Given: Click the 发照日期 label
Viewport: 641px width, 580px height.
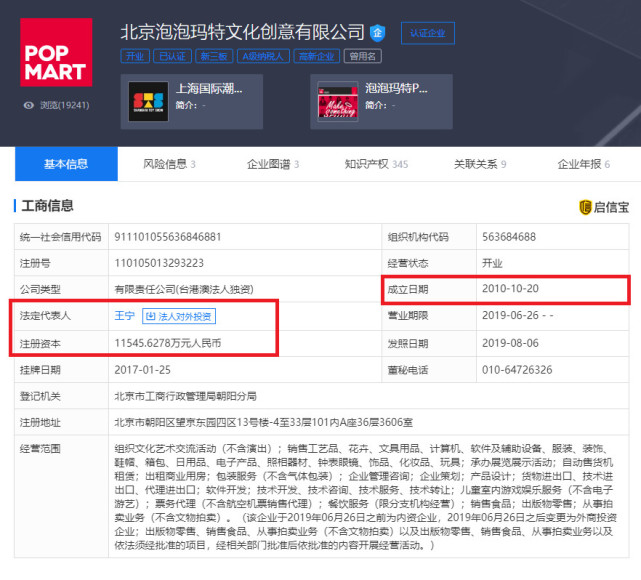Looking at the screenshot, I should [408, 344].
